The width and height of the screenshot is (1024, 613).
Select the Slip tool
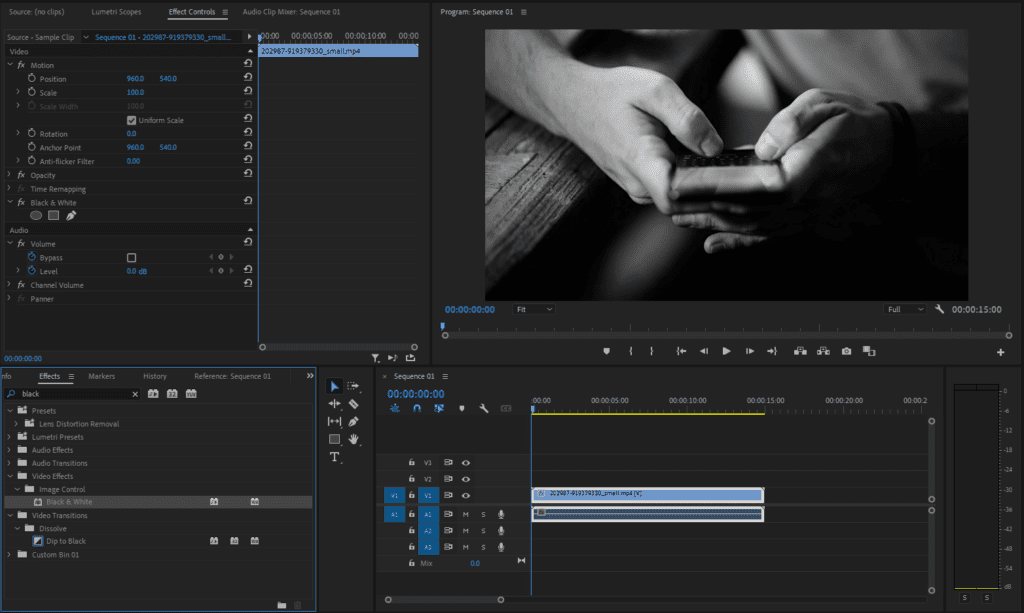pos(334,422)
